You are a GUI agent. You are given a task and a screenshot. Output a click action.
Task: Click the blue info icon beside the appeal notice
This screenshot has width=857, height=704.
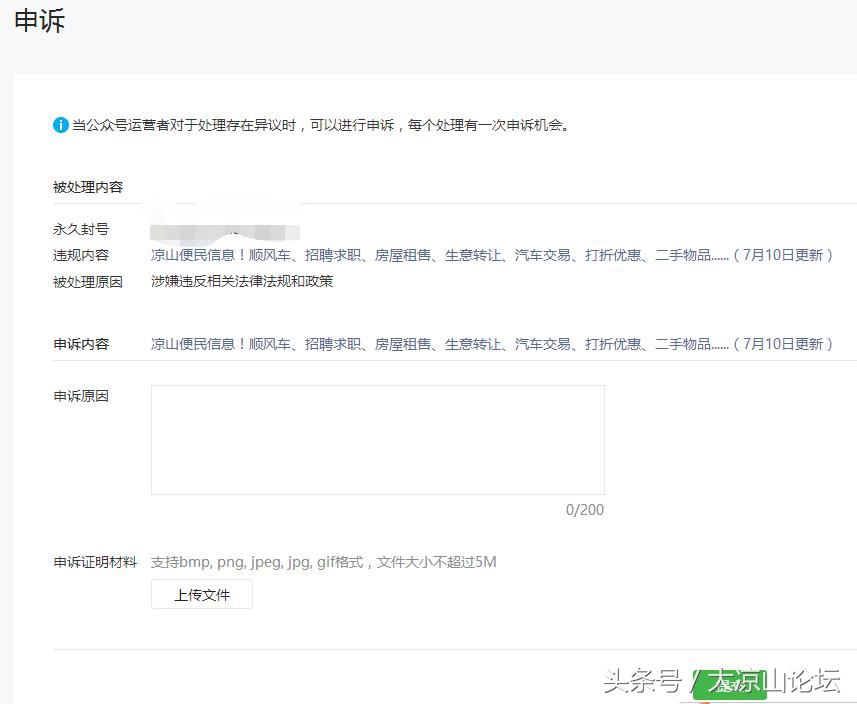[61, 125]
